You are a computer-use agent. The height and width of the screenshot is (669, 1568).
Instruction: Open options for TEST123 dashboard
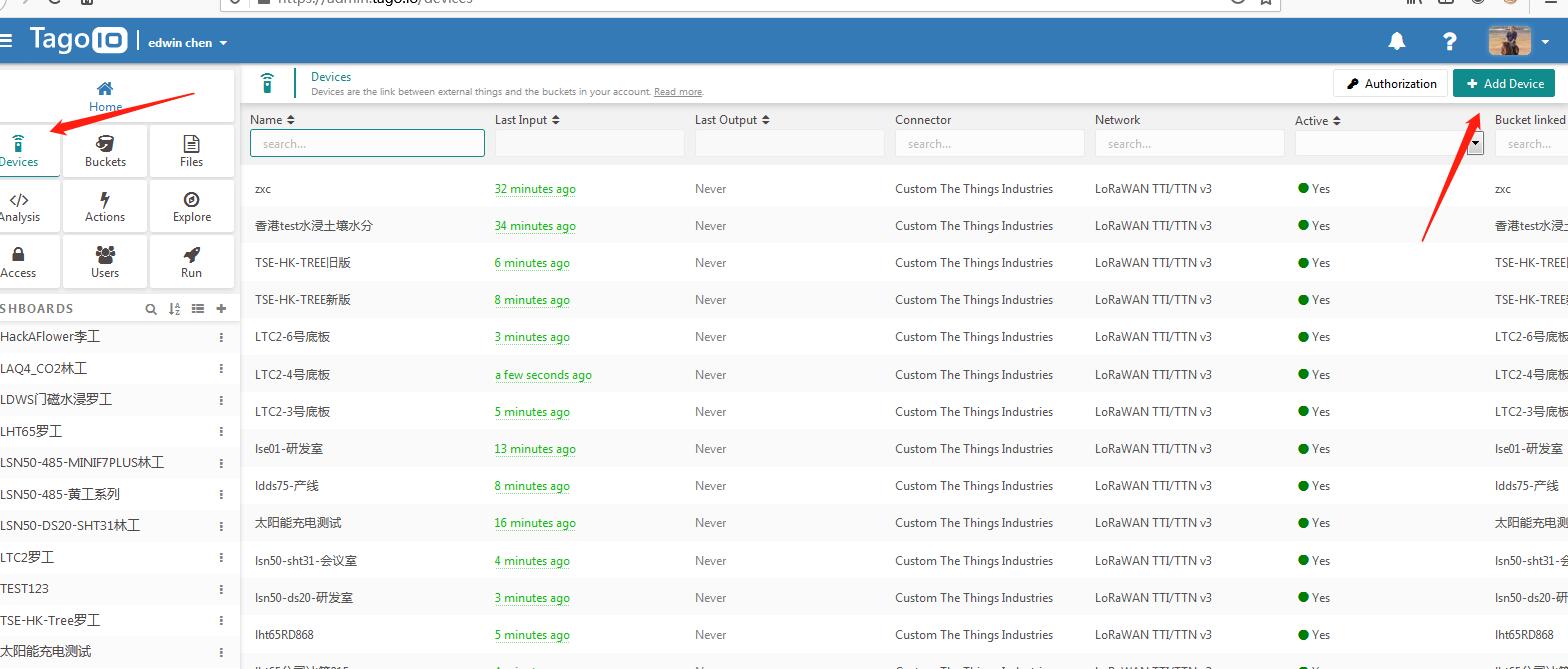click(221, 589)
